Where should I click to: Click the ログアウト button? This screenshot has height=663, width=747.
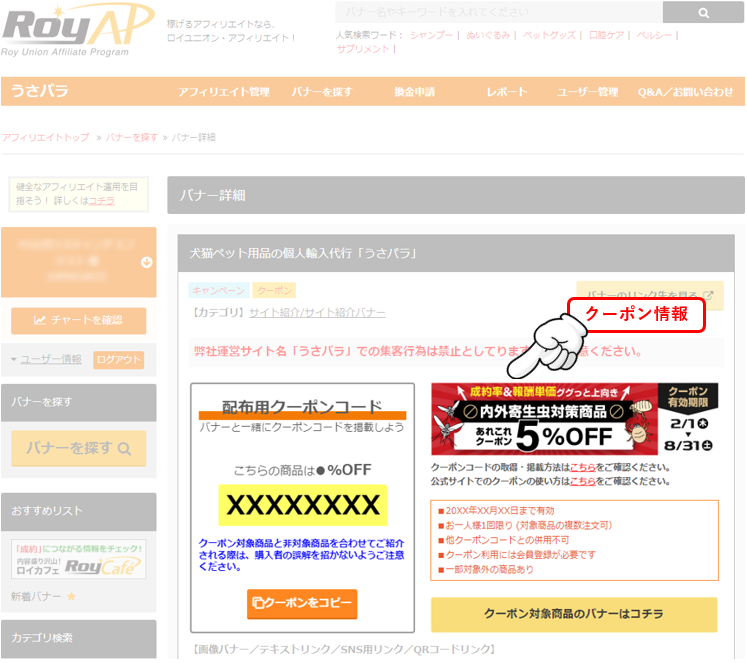118,360
